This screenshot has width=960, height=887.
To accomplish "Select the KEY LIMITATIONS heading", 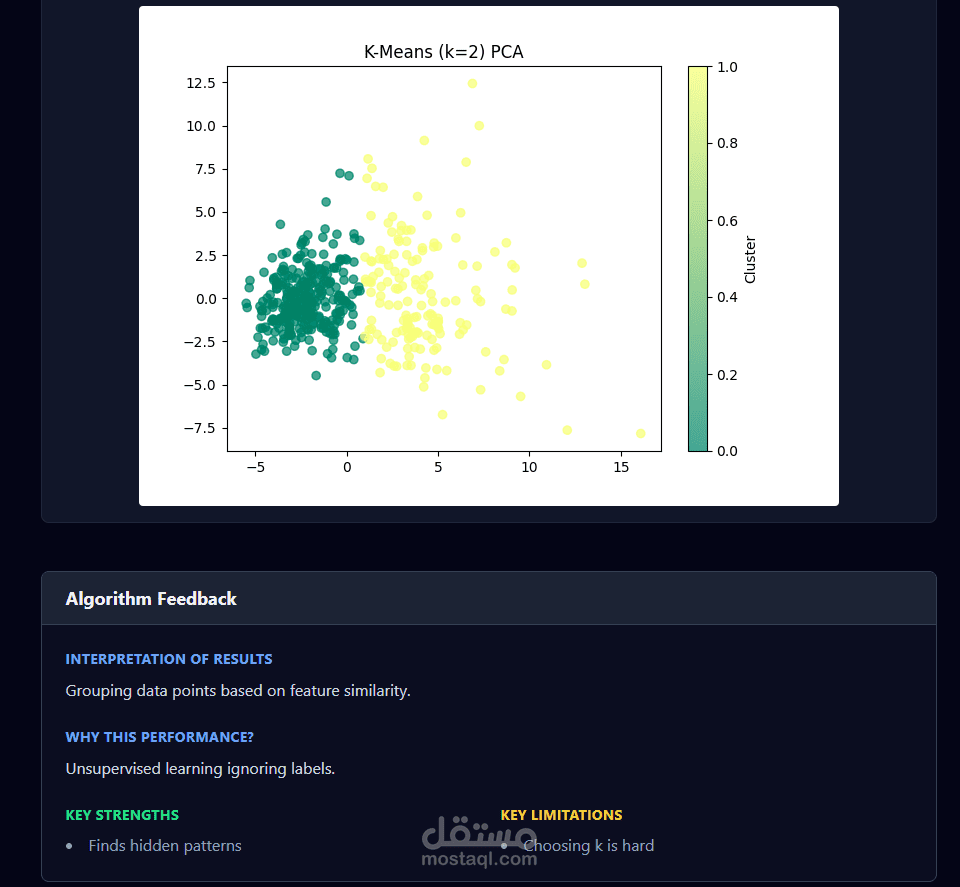I will tap(561, 815).
